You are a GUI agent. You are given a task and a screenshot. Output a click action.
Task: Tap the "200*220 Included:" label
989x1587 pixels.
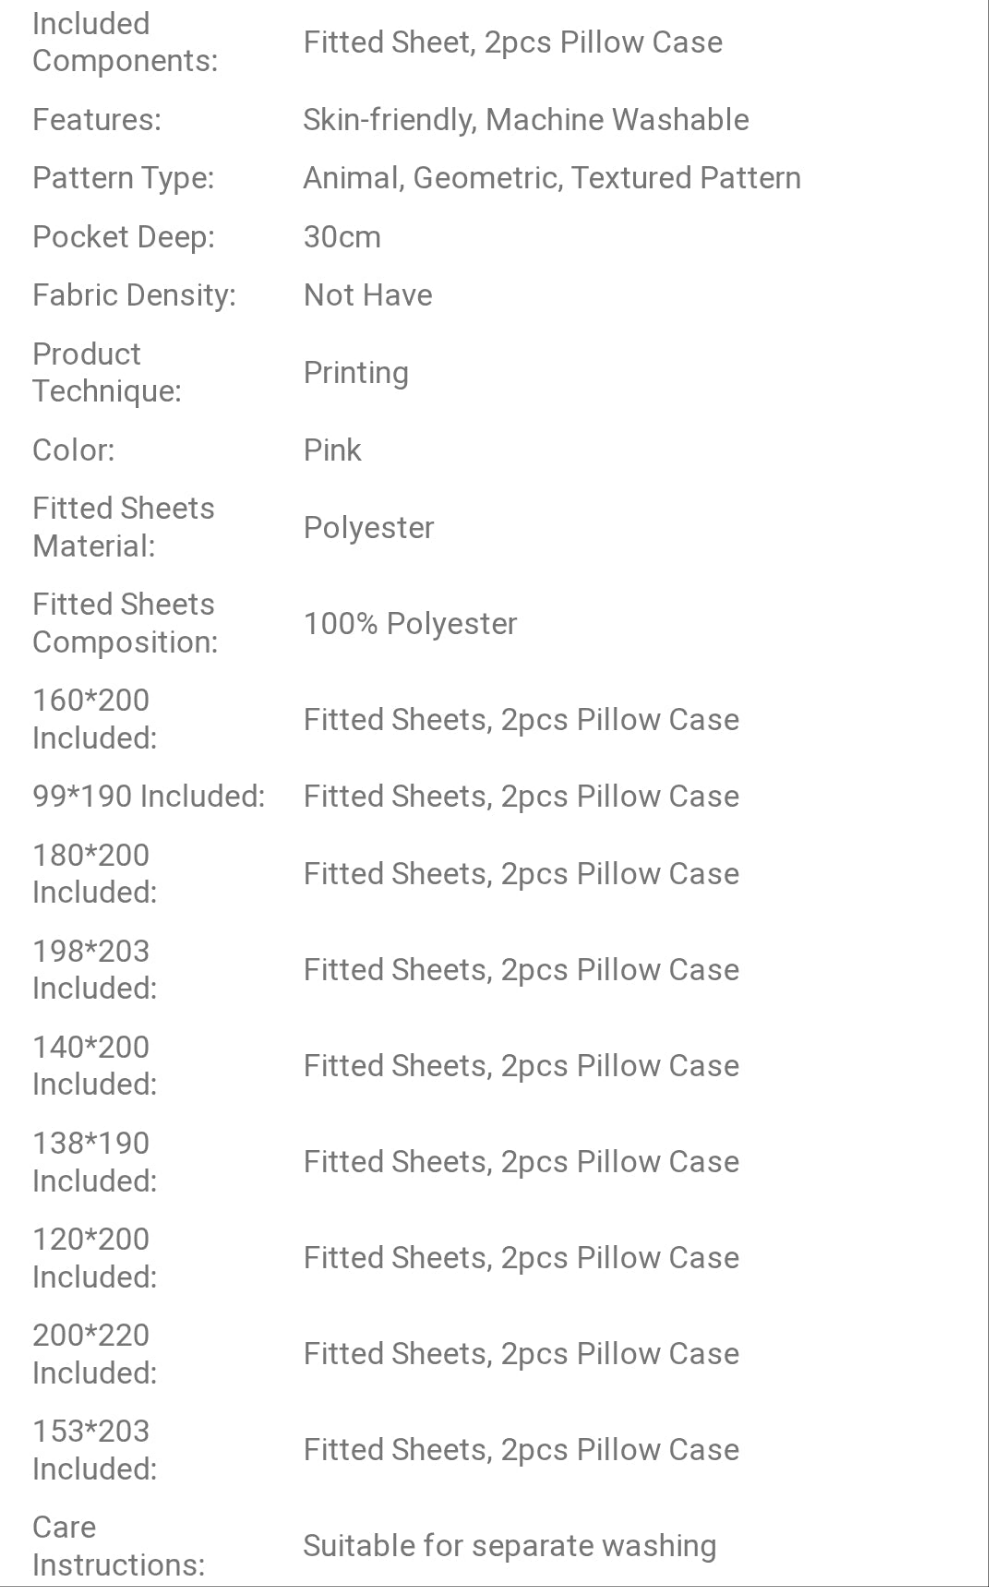click(94, 1353)
